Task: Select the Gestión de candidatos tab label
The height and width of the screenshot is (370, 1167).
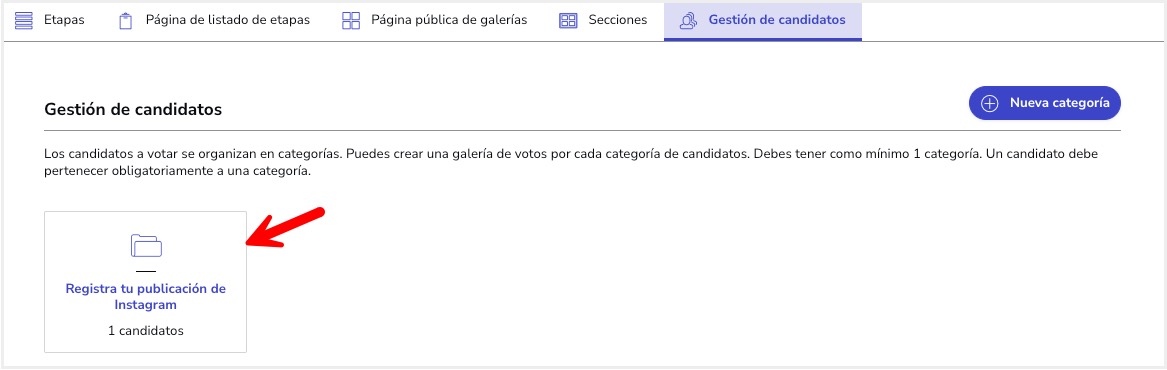Action: coord(777,20)
